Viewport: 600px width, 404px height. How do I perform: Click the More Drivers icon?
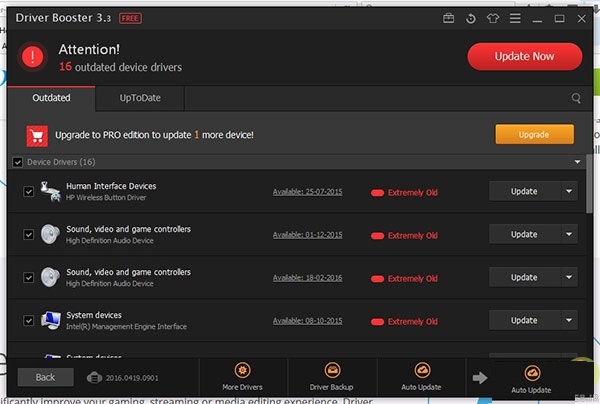pyautogui.click(x=243, y=376)
